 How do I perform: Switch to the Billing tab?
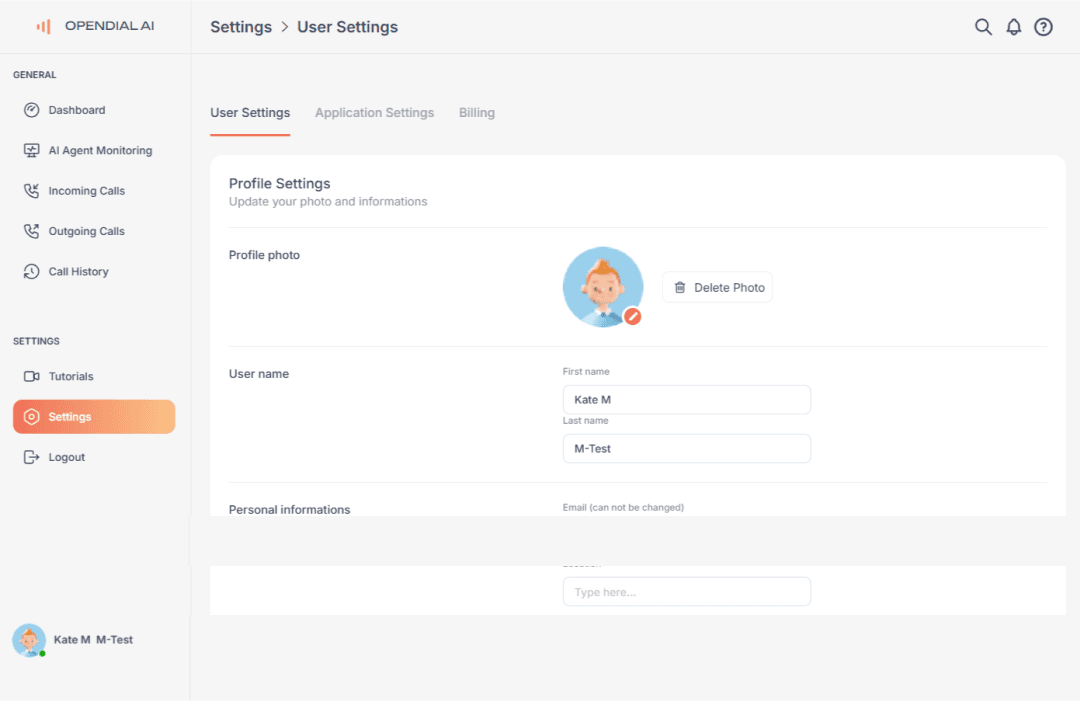click(477, 112)
